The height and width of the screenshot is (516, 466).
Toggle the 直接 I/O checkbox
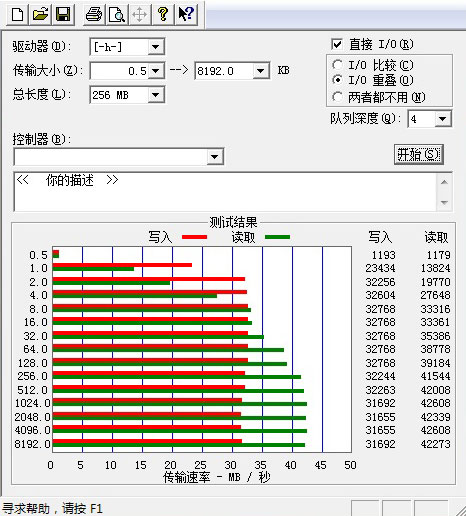337,44
